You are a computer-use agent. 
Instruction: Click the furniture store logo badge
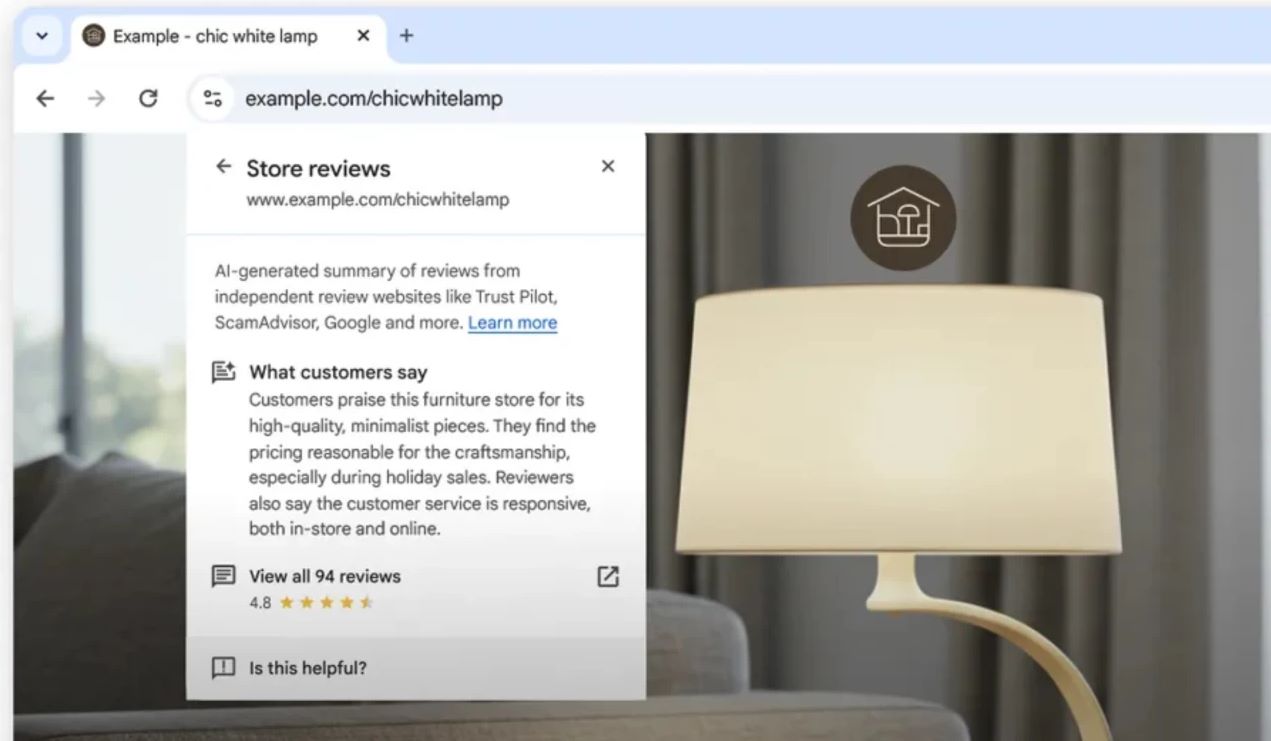click(903, 217)
